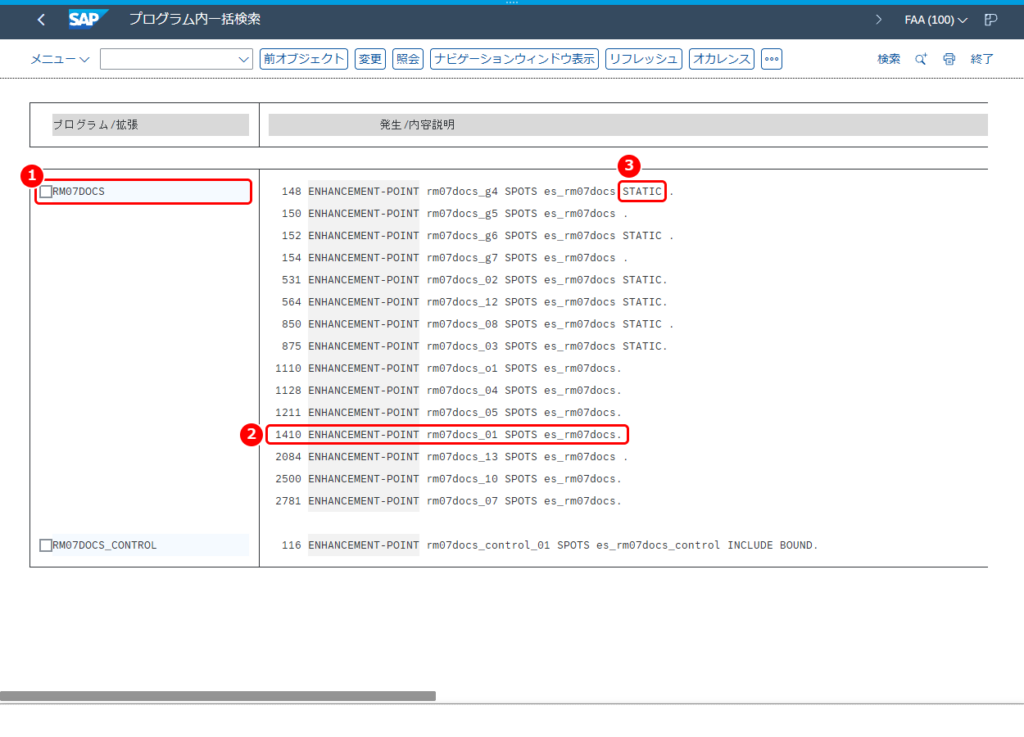Select line 154 rm07docs_g7 enhancement point

[x=455, y=258]
